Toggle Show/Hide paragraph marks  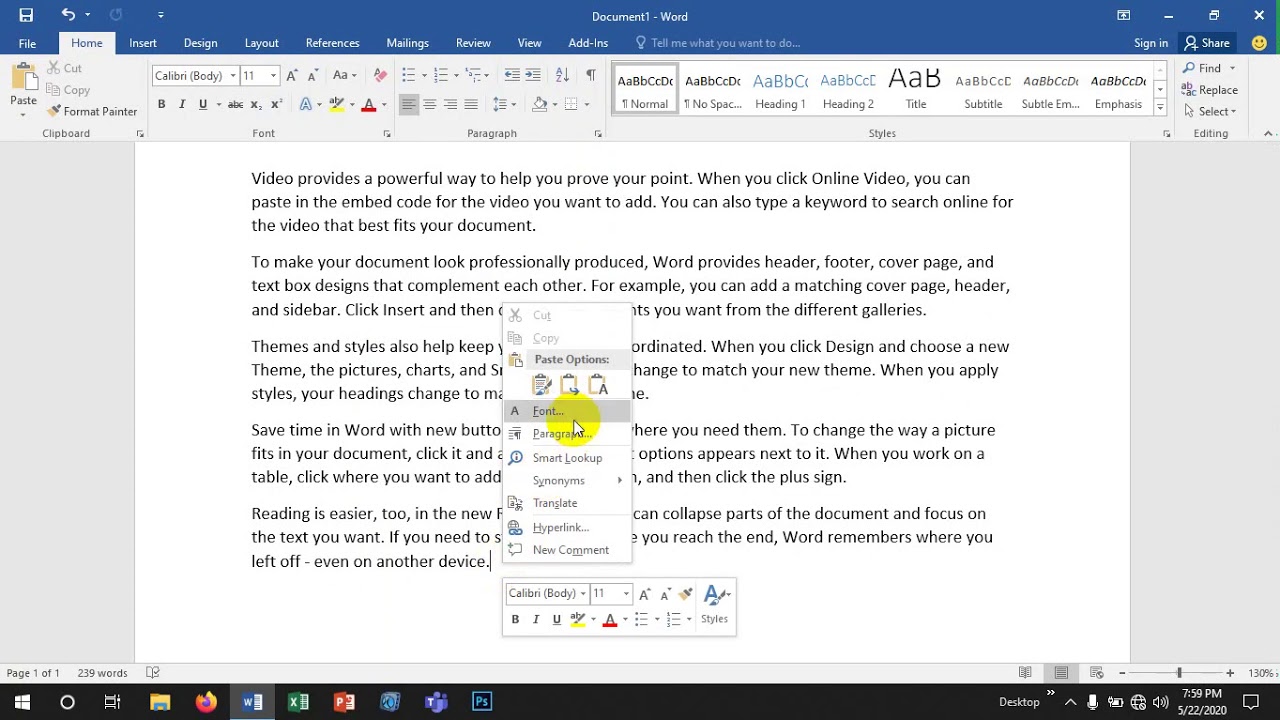click(591, 75)
